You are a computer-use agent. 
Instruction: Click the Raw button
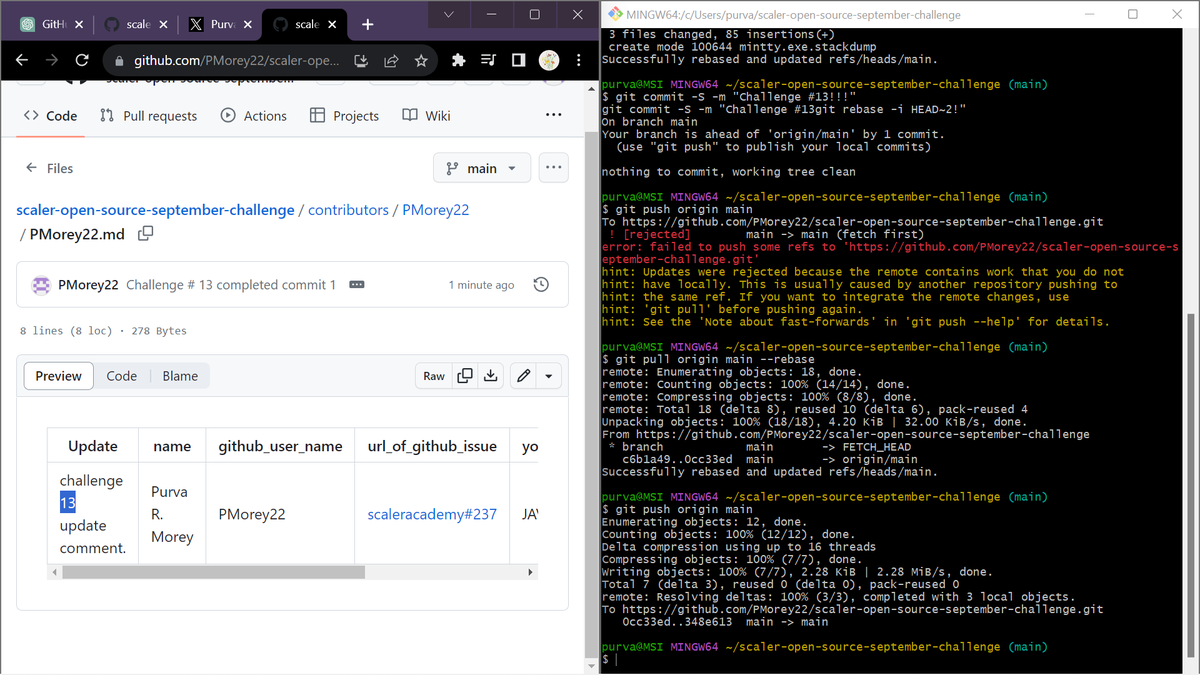click(434, 376)
